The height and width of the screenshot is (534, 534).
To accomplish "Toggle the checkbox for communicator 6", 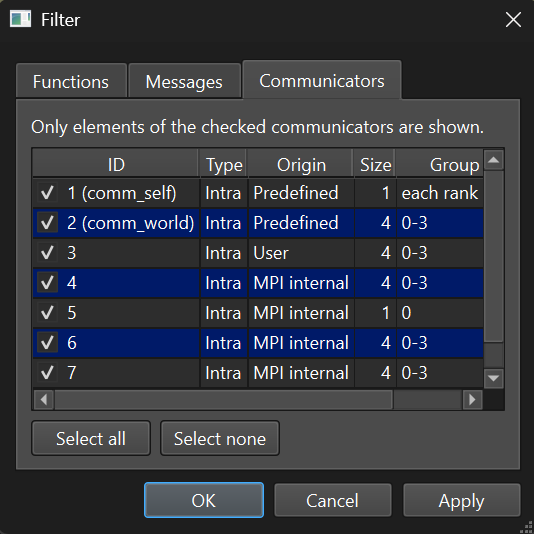I will (47, 343).
